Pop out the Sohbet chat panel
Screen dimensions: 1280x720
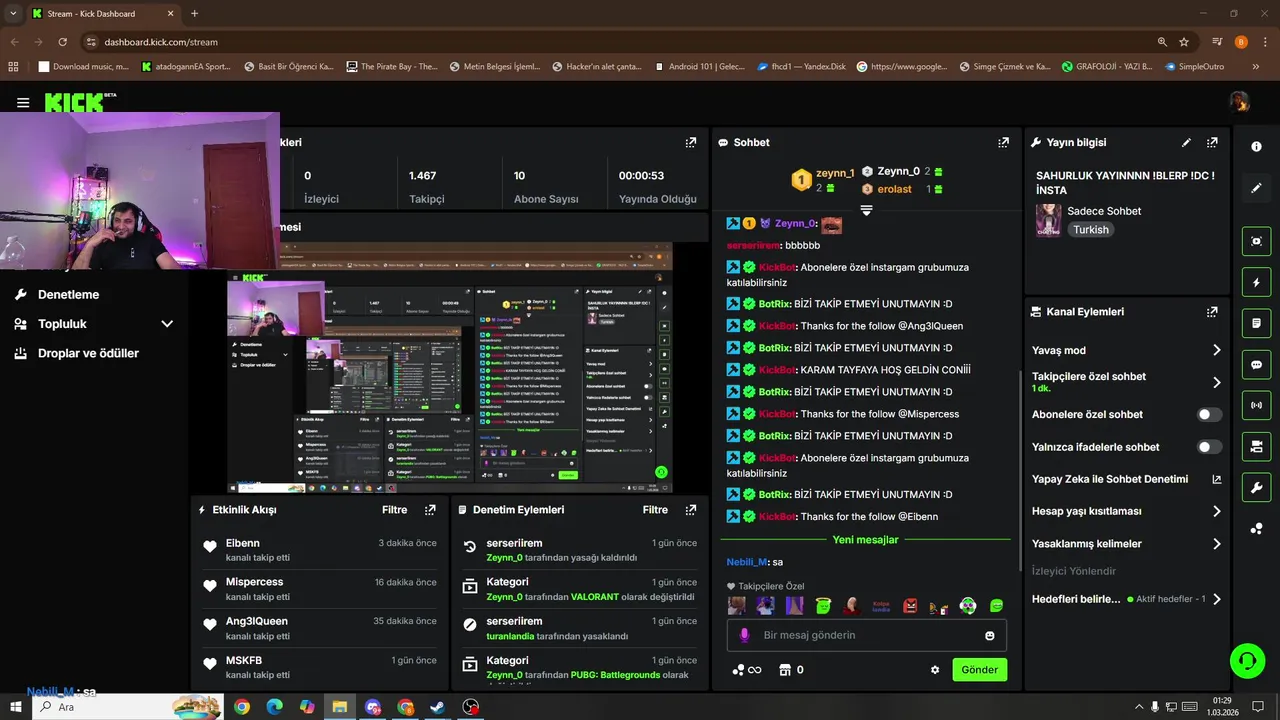point(1003,143)
